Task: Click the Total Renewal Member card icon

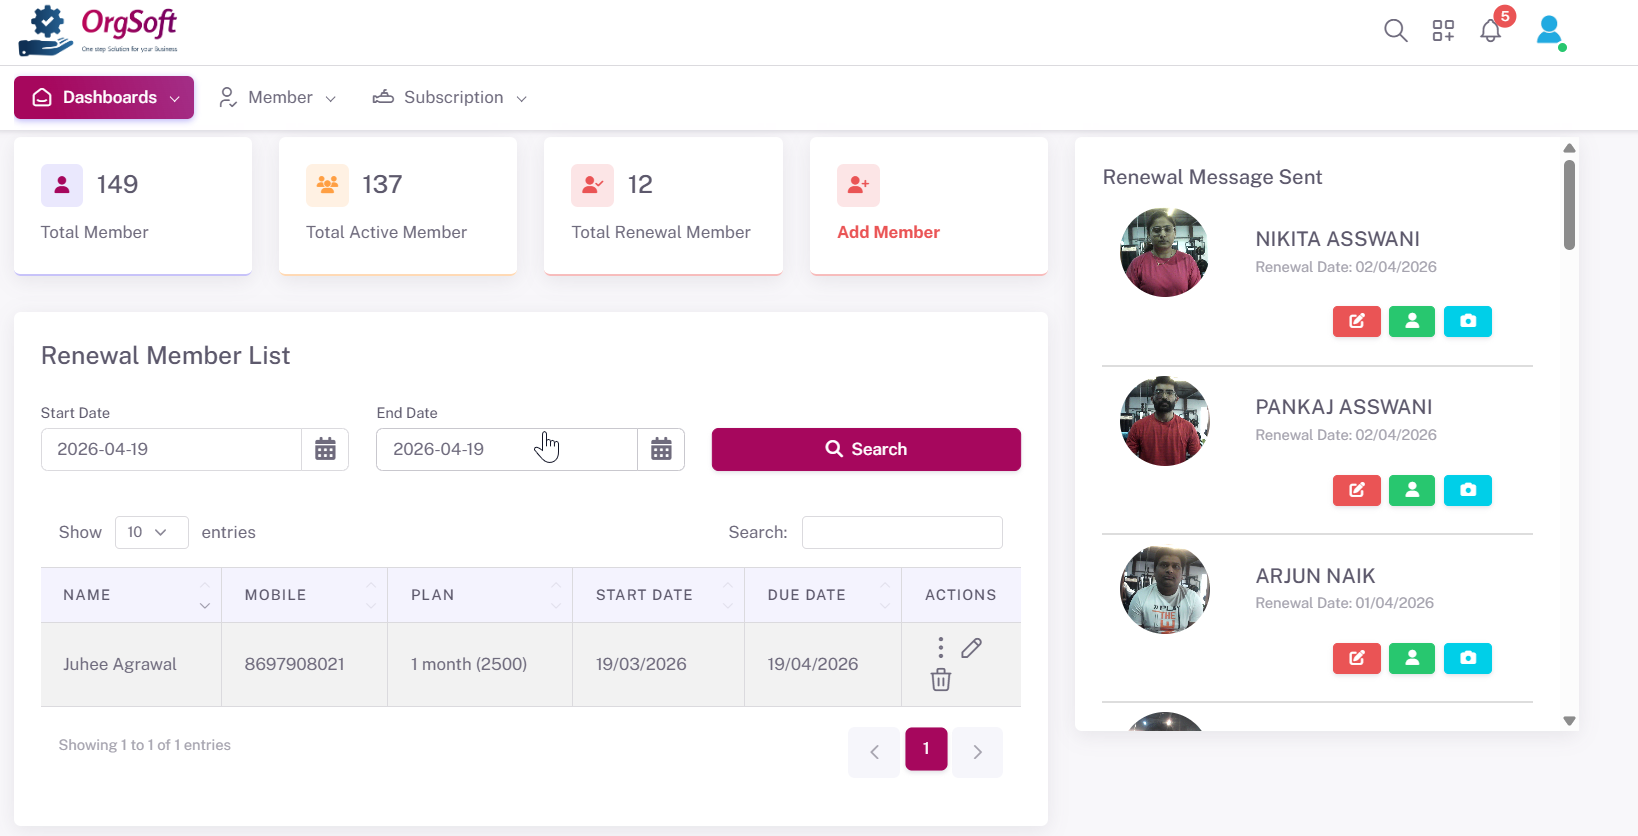Action: 592,185
